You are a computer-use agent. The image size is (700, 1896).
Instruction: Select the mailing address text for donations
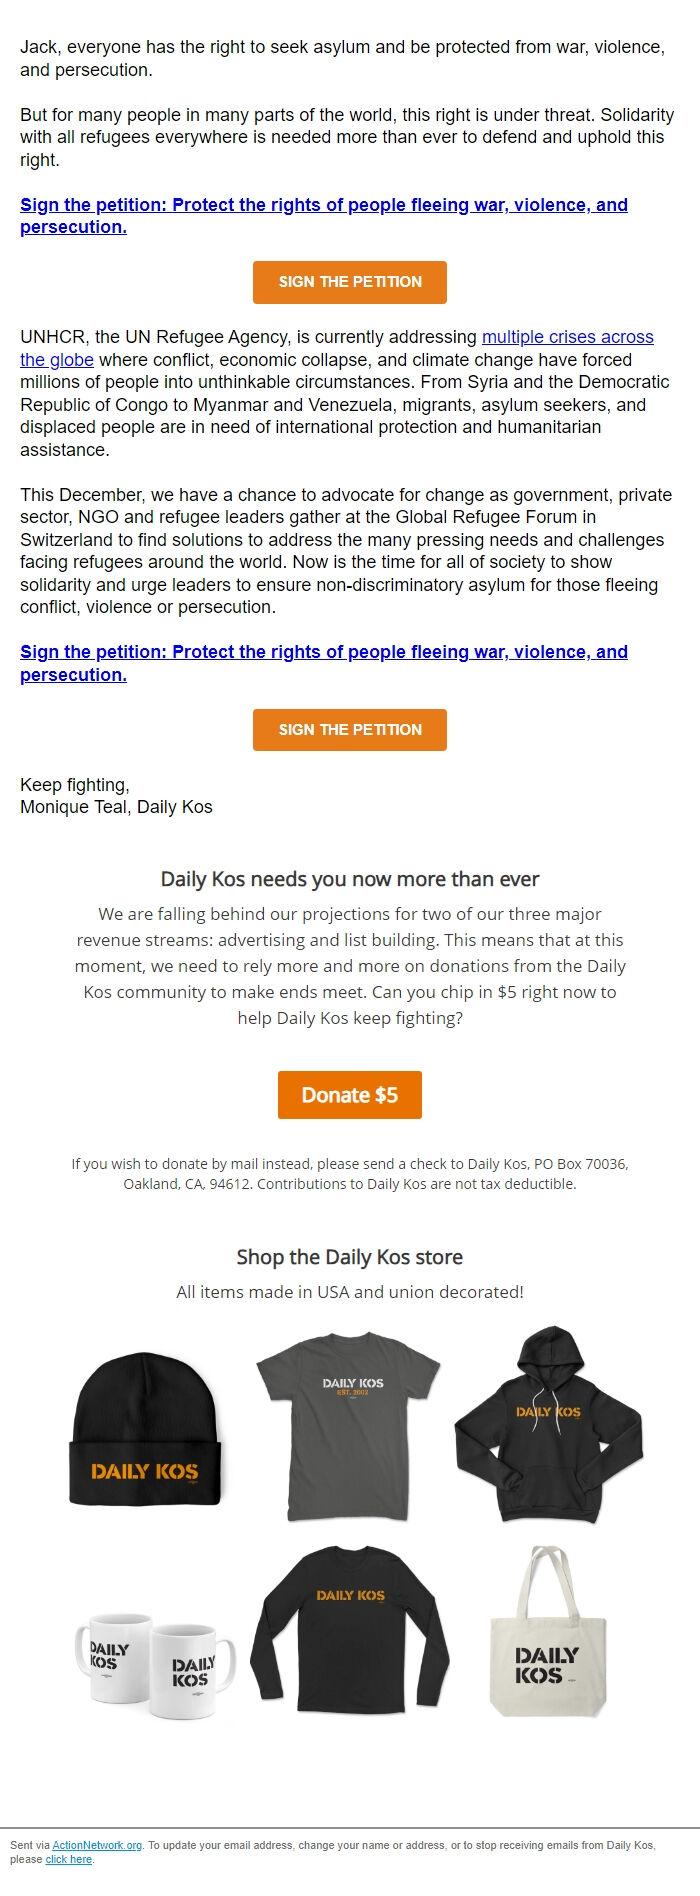click(349, 1174)
